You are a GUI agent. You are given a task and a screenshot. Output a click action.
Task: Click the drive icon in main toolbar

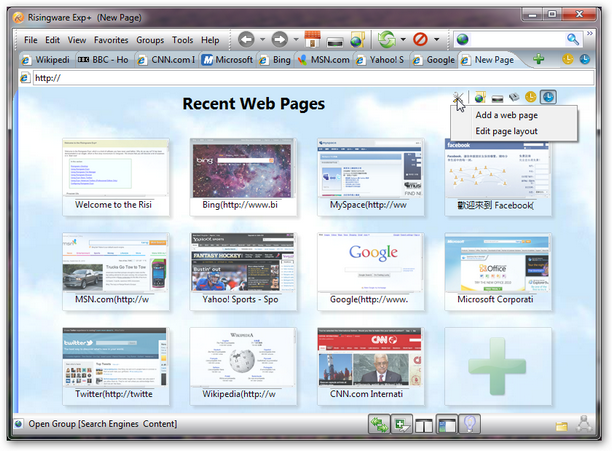pyautogui.click(x=334, y=41)
